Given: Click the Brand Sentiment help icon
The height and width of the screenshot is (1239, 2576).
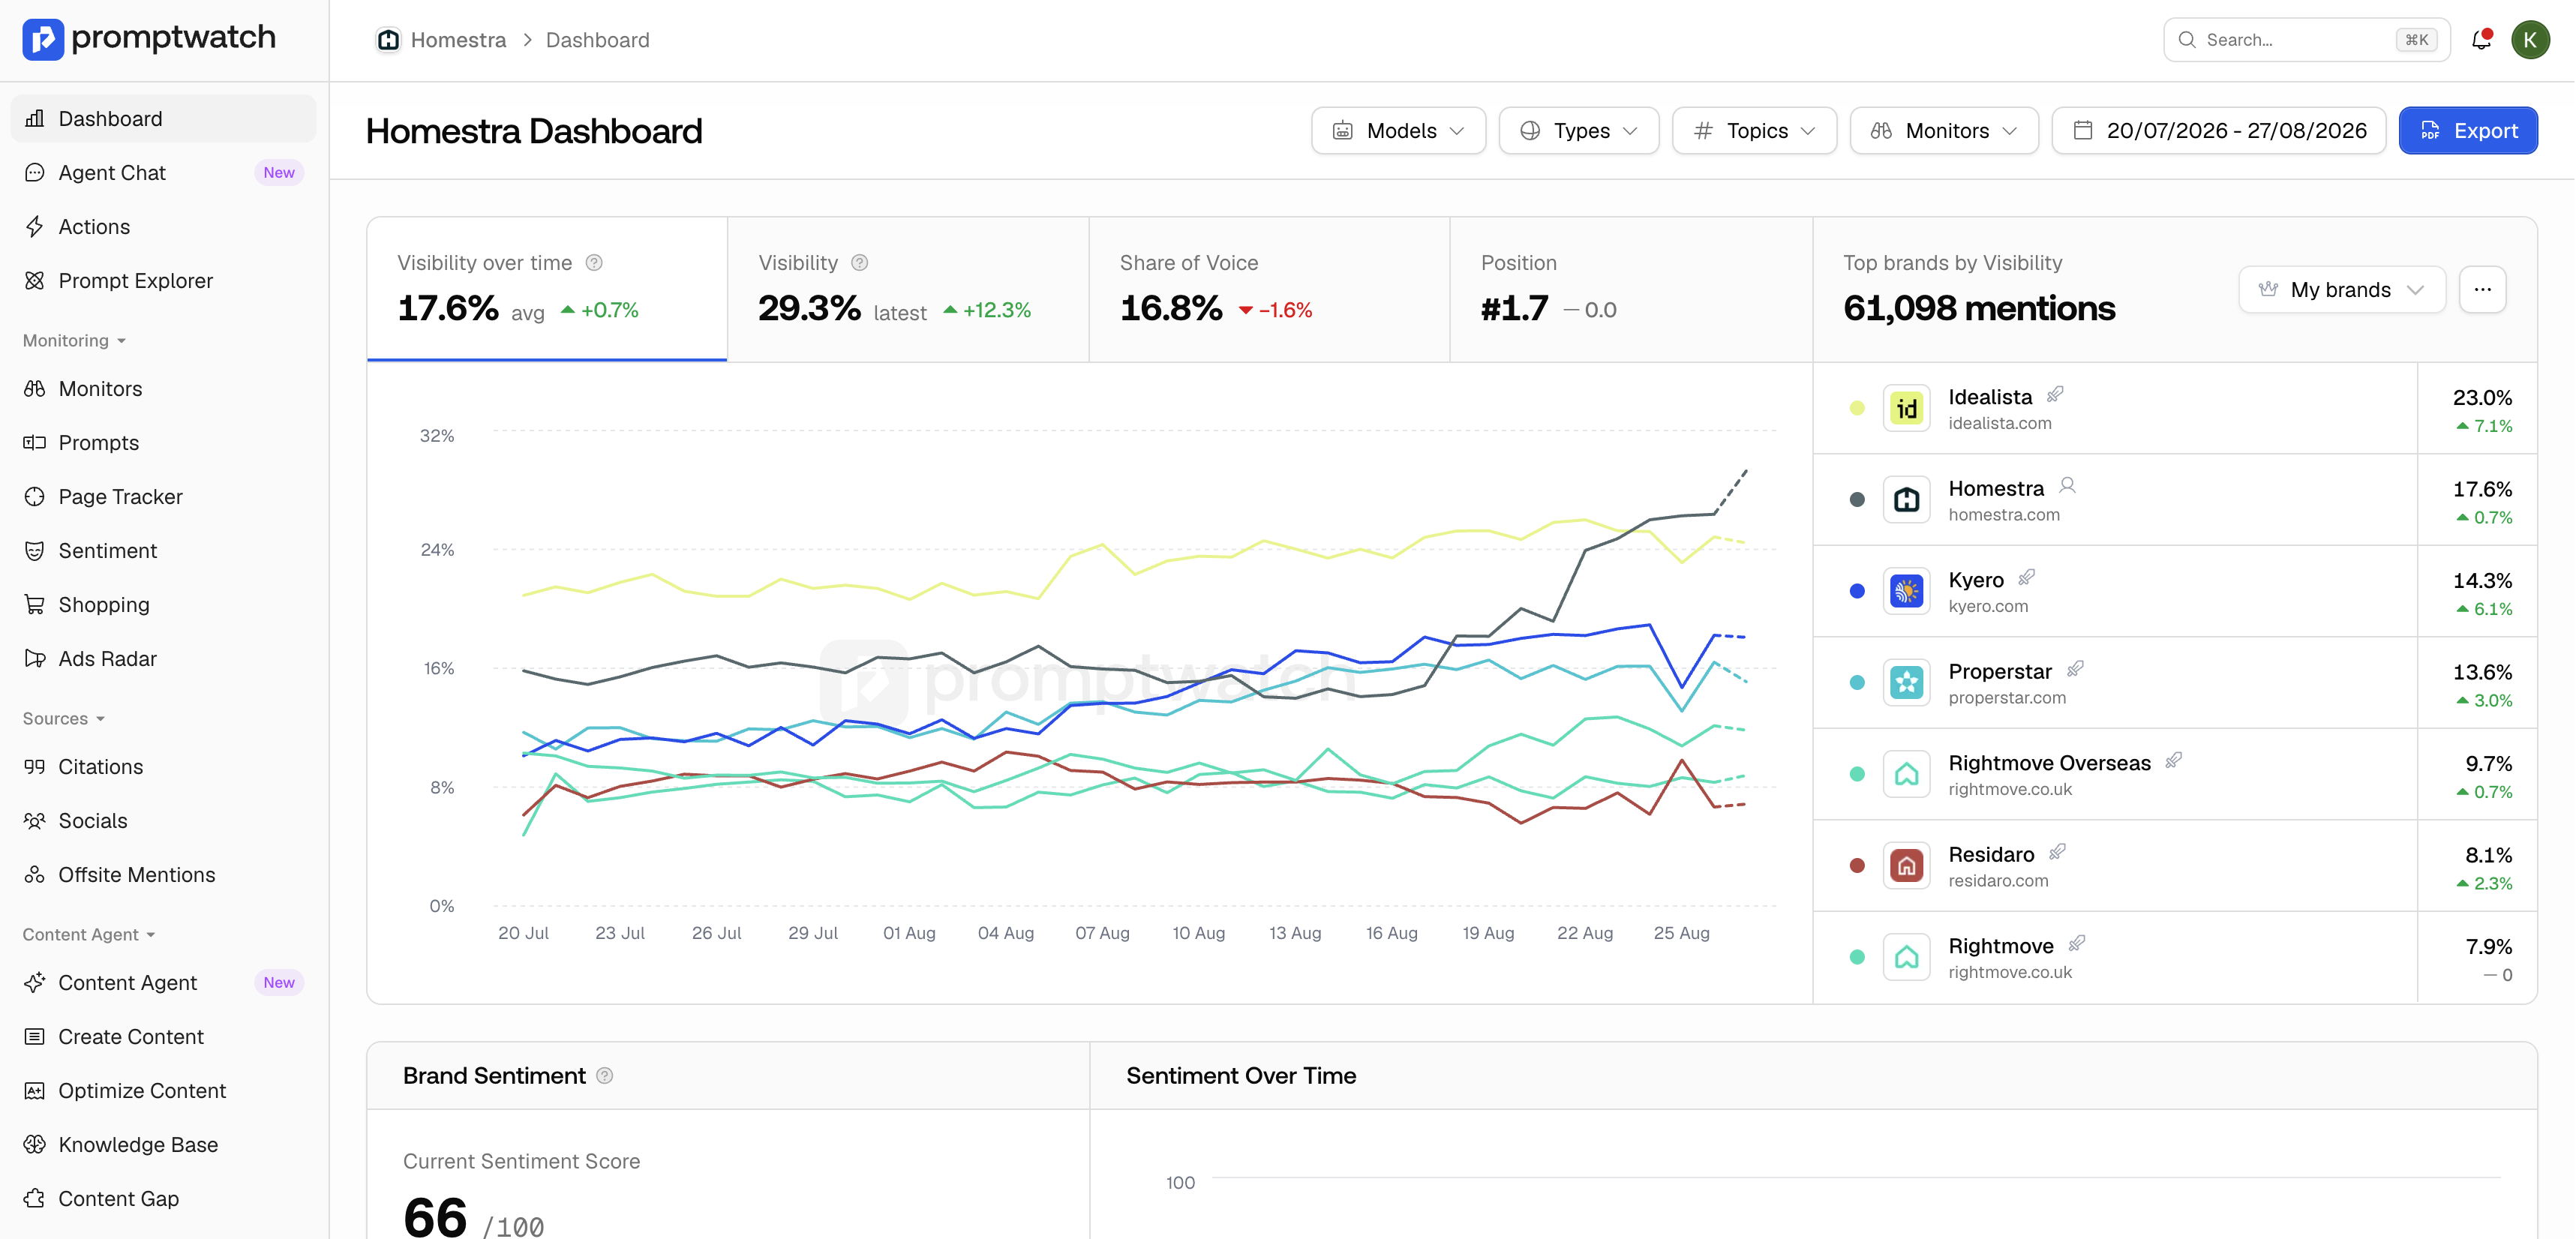Looking at the screenshot, I should click(605, 1076).
